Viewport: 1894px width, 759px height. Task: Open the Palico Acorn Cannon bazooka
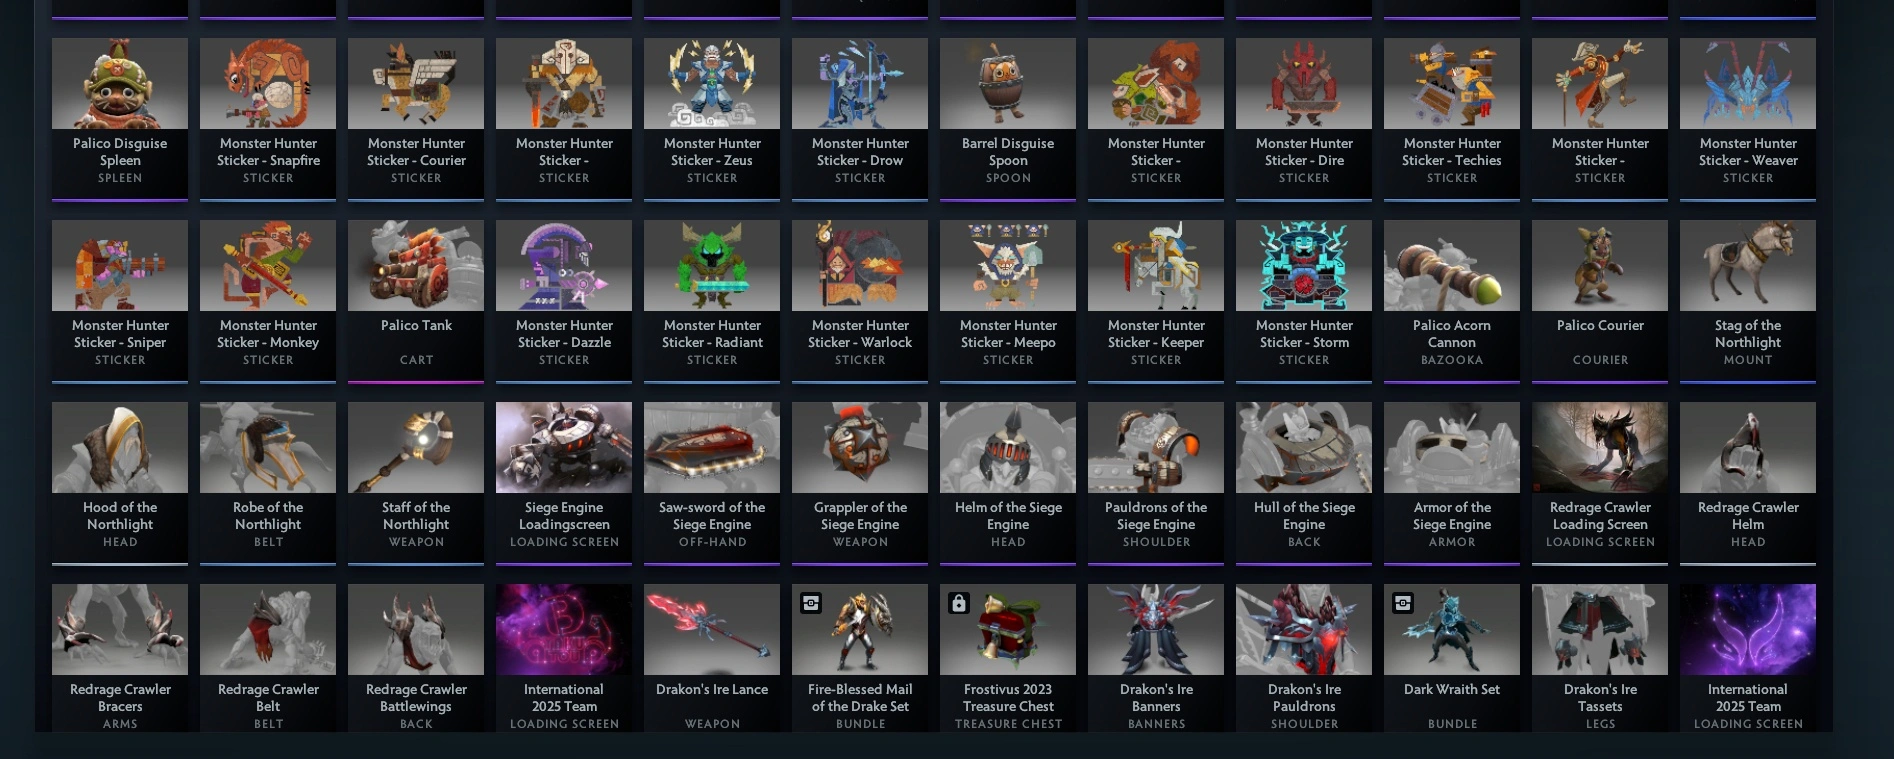1452,301
